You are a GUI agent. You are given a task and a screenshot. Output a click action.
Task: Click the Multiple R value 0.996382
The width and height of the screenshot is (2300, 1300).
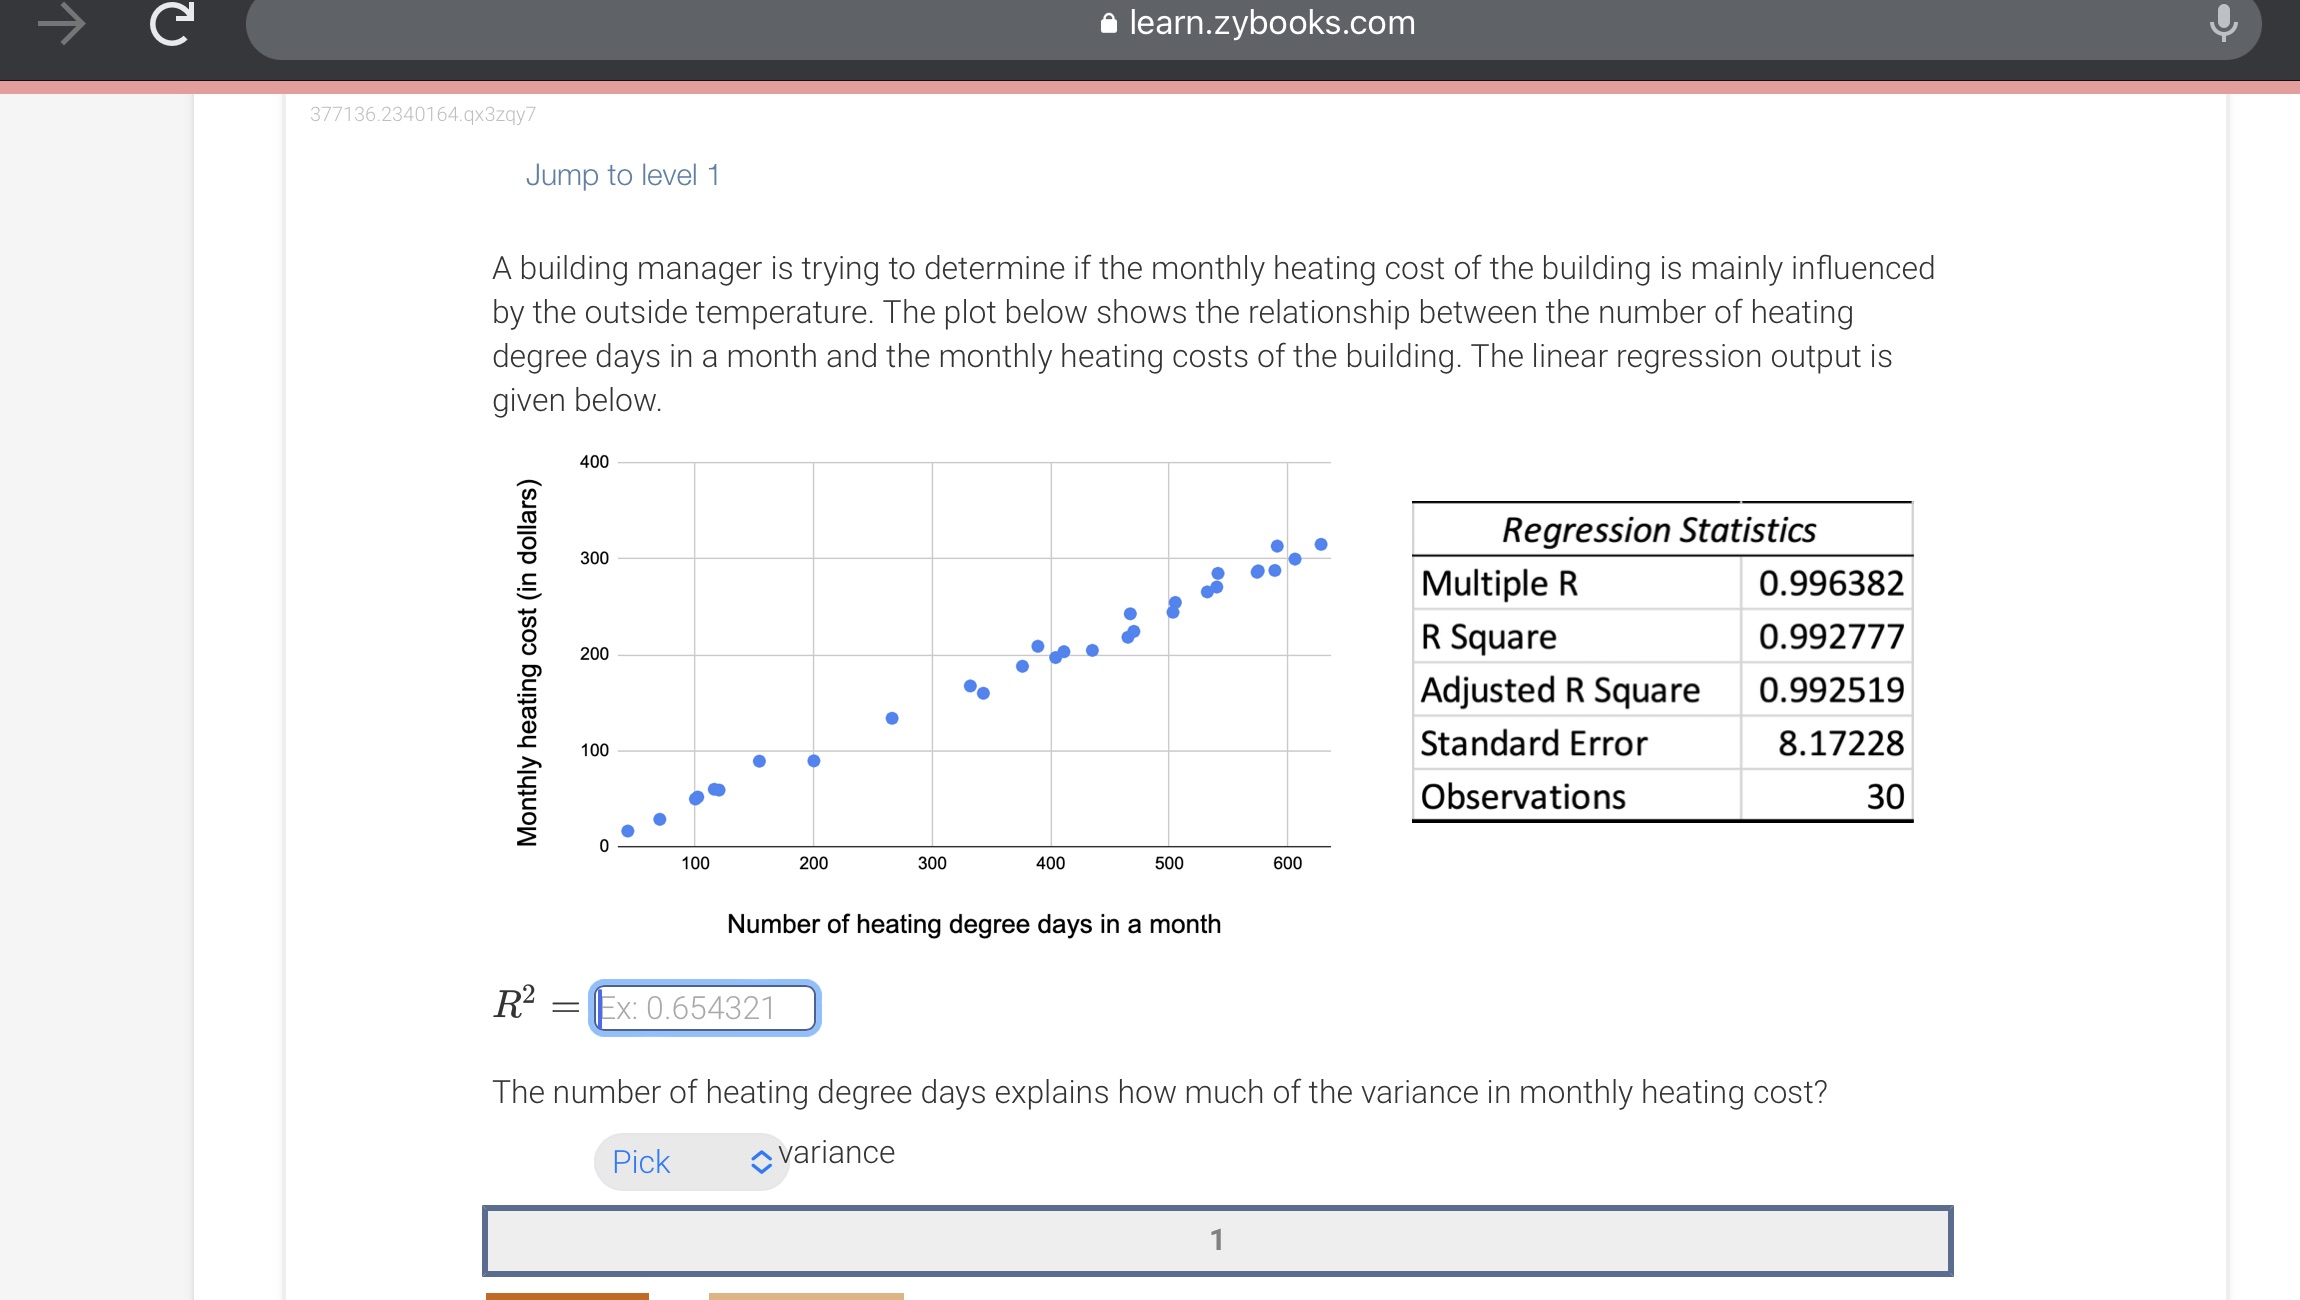(1830, 583)
